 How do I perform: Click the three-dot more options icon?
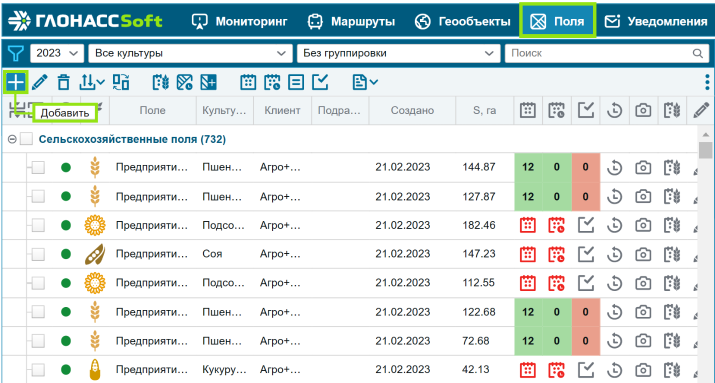707,82
